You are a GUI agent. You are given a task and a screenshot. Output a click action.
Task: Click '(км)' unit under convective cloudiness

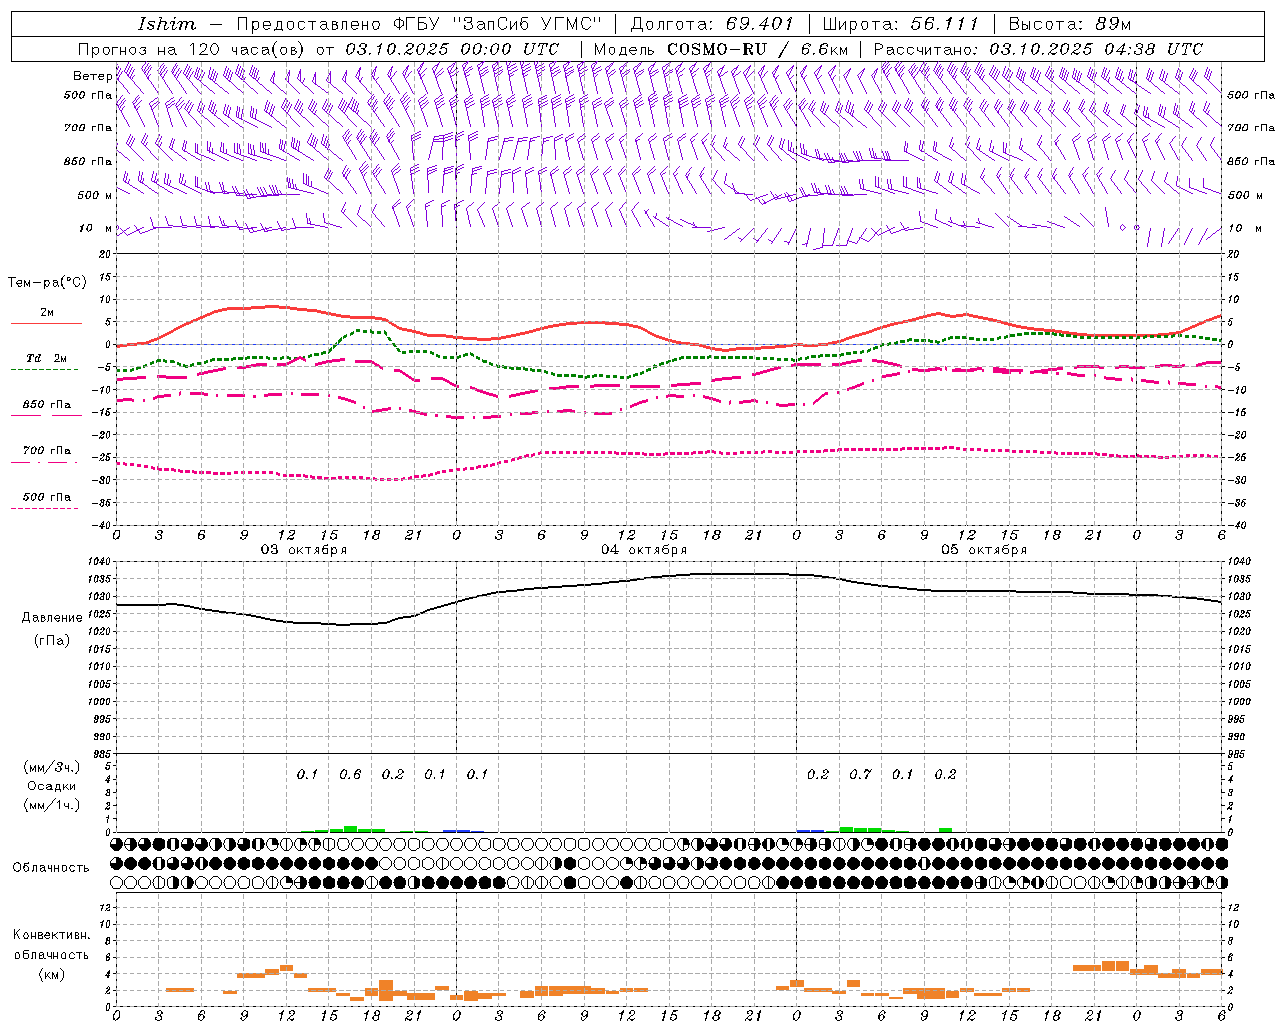[51, 974]
